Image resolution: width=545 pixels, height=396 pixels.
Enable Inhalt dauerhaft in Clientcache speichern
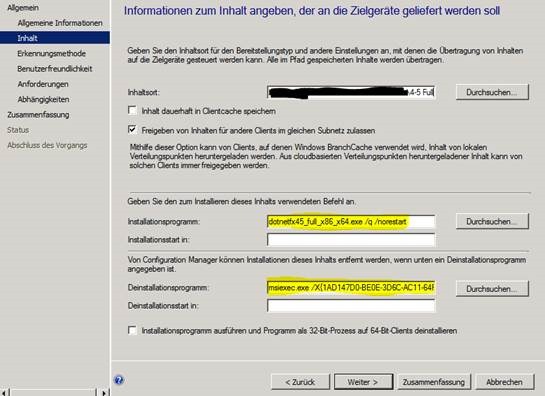[x=132, y=111]
